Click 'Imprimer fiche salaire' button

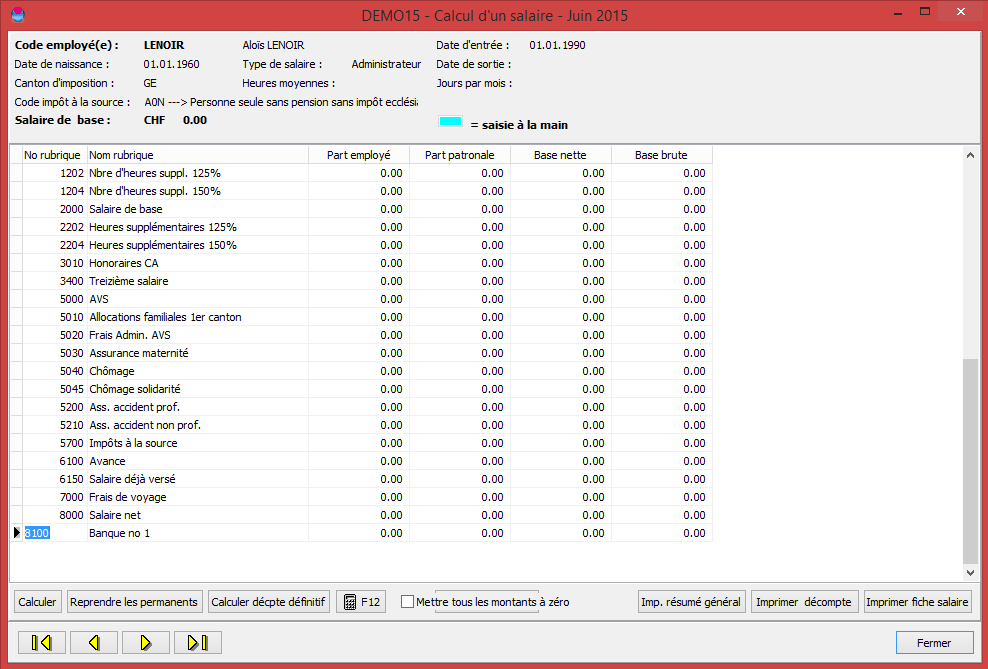(x=917, y=602)
